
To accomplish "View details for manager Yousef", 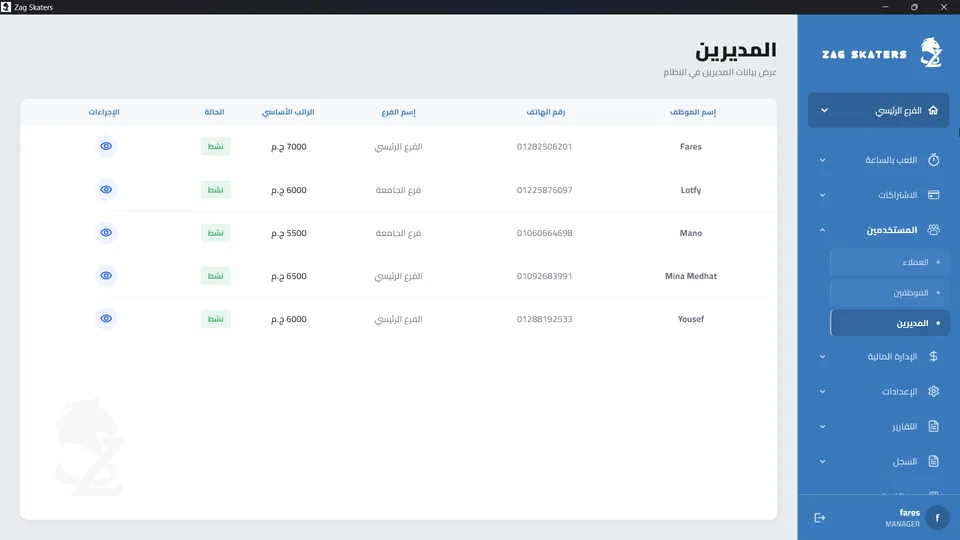I will click(106, 318).
